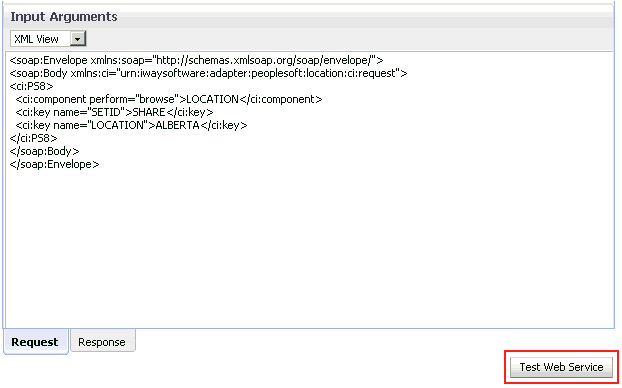Switch to the Response tab
This screenshot has height=388, width=622.
[x=102, y=342]
